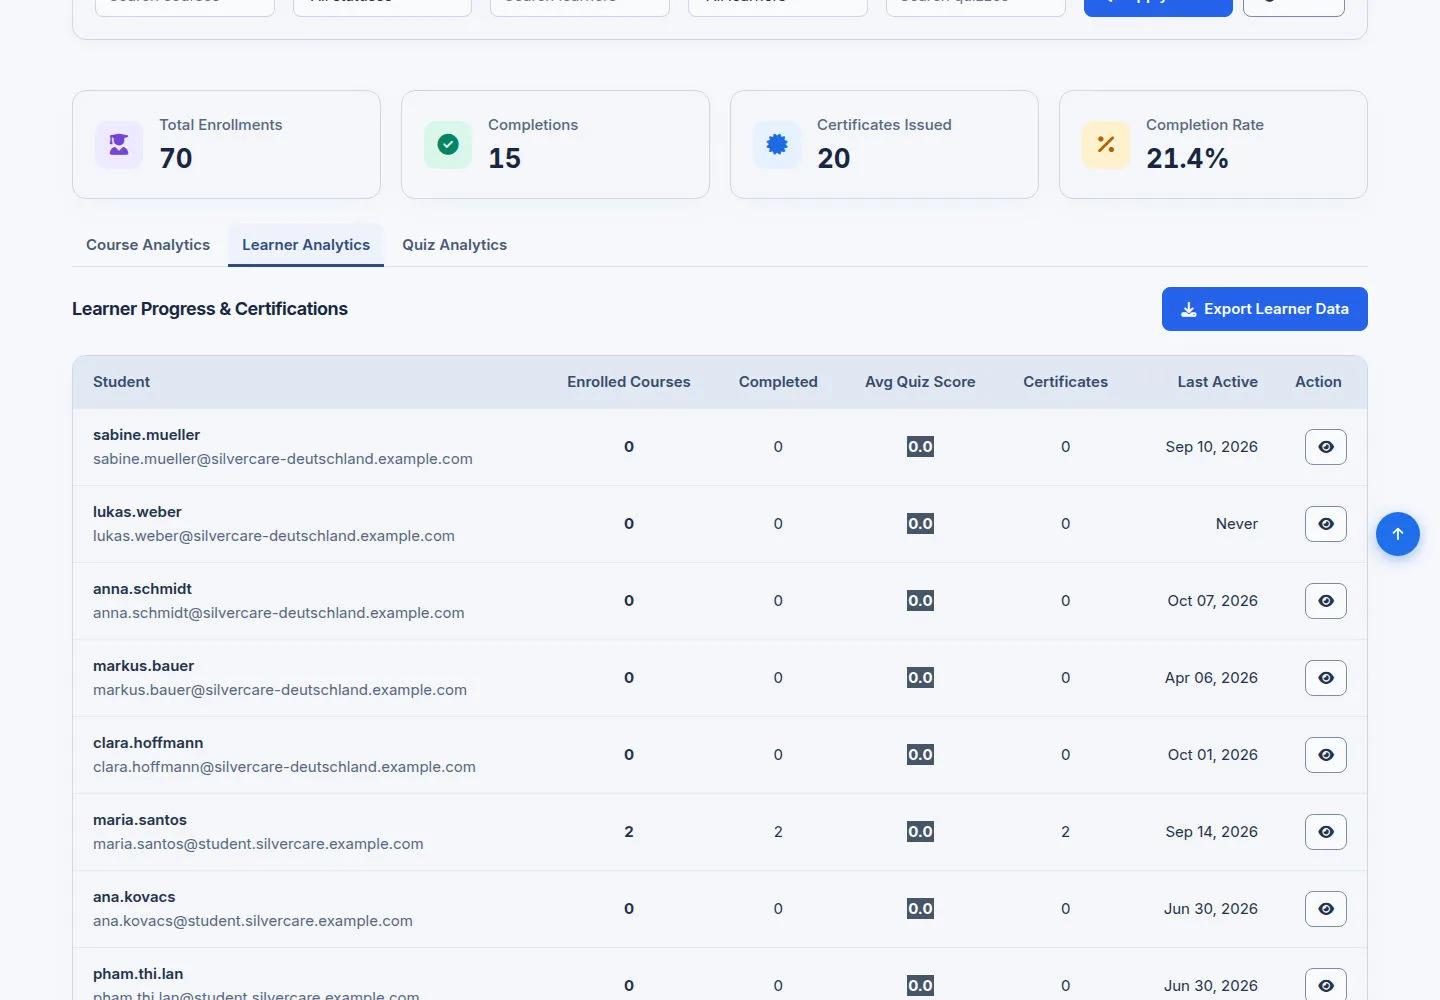Click the 'Apr 06, 2026' last active date
This screenshot has height=1000, width=1440.
tap(1212, 678)
